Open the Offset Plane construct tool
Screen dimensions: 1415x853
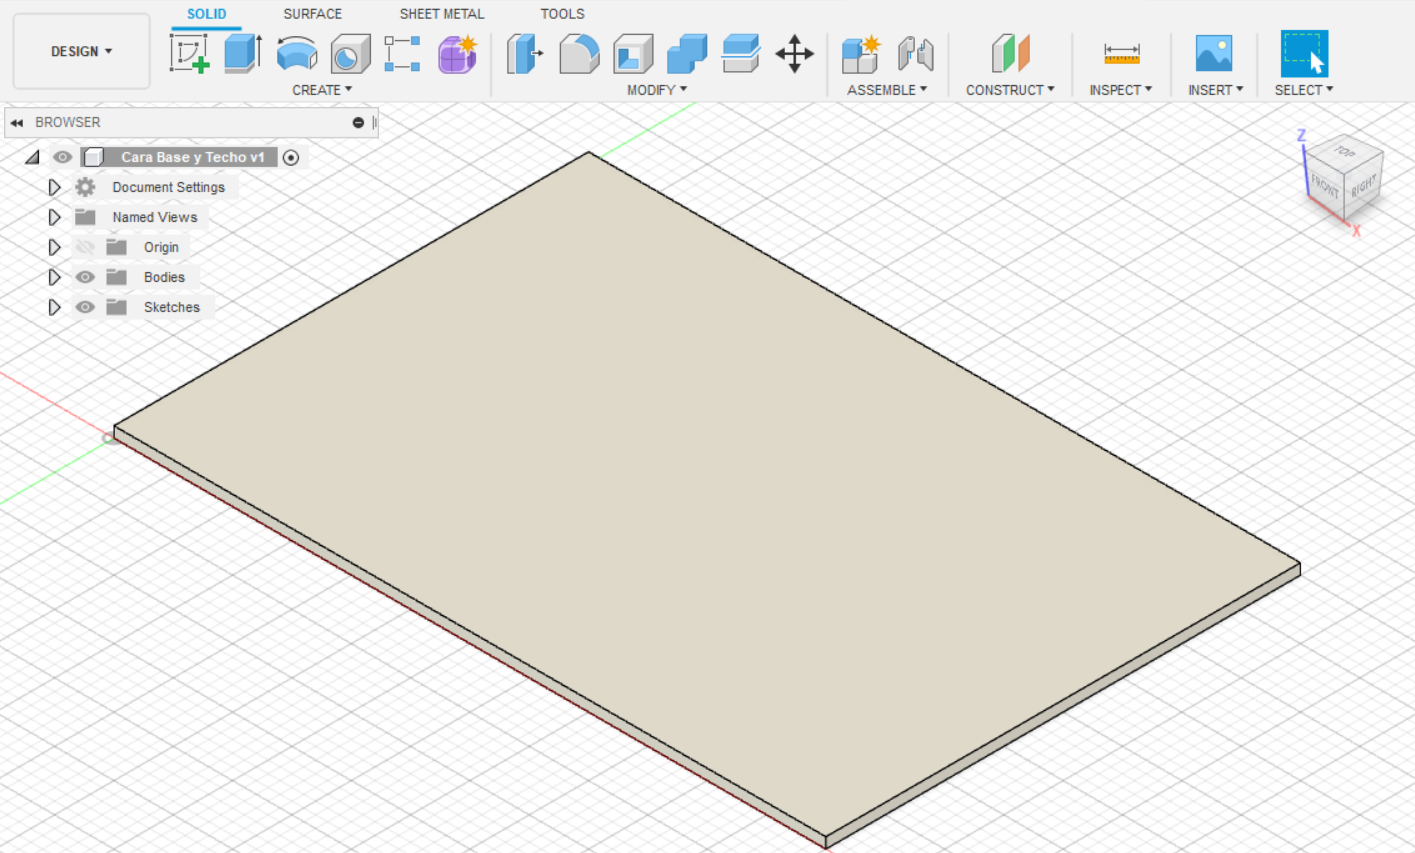[1010, 54]
